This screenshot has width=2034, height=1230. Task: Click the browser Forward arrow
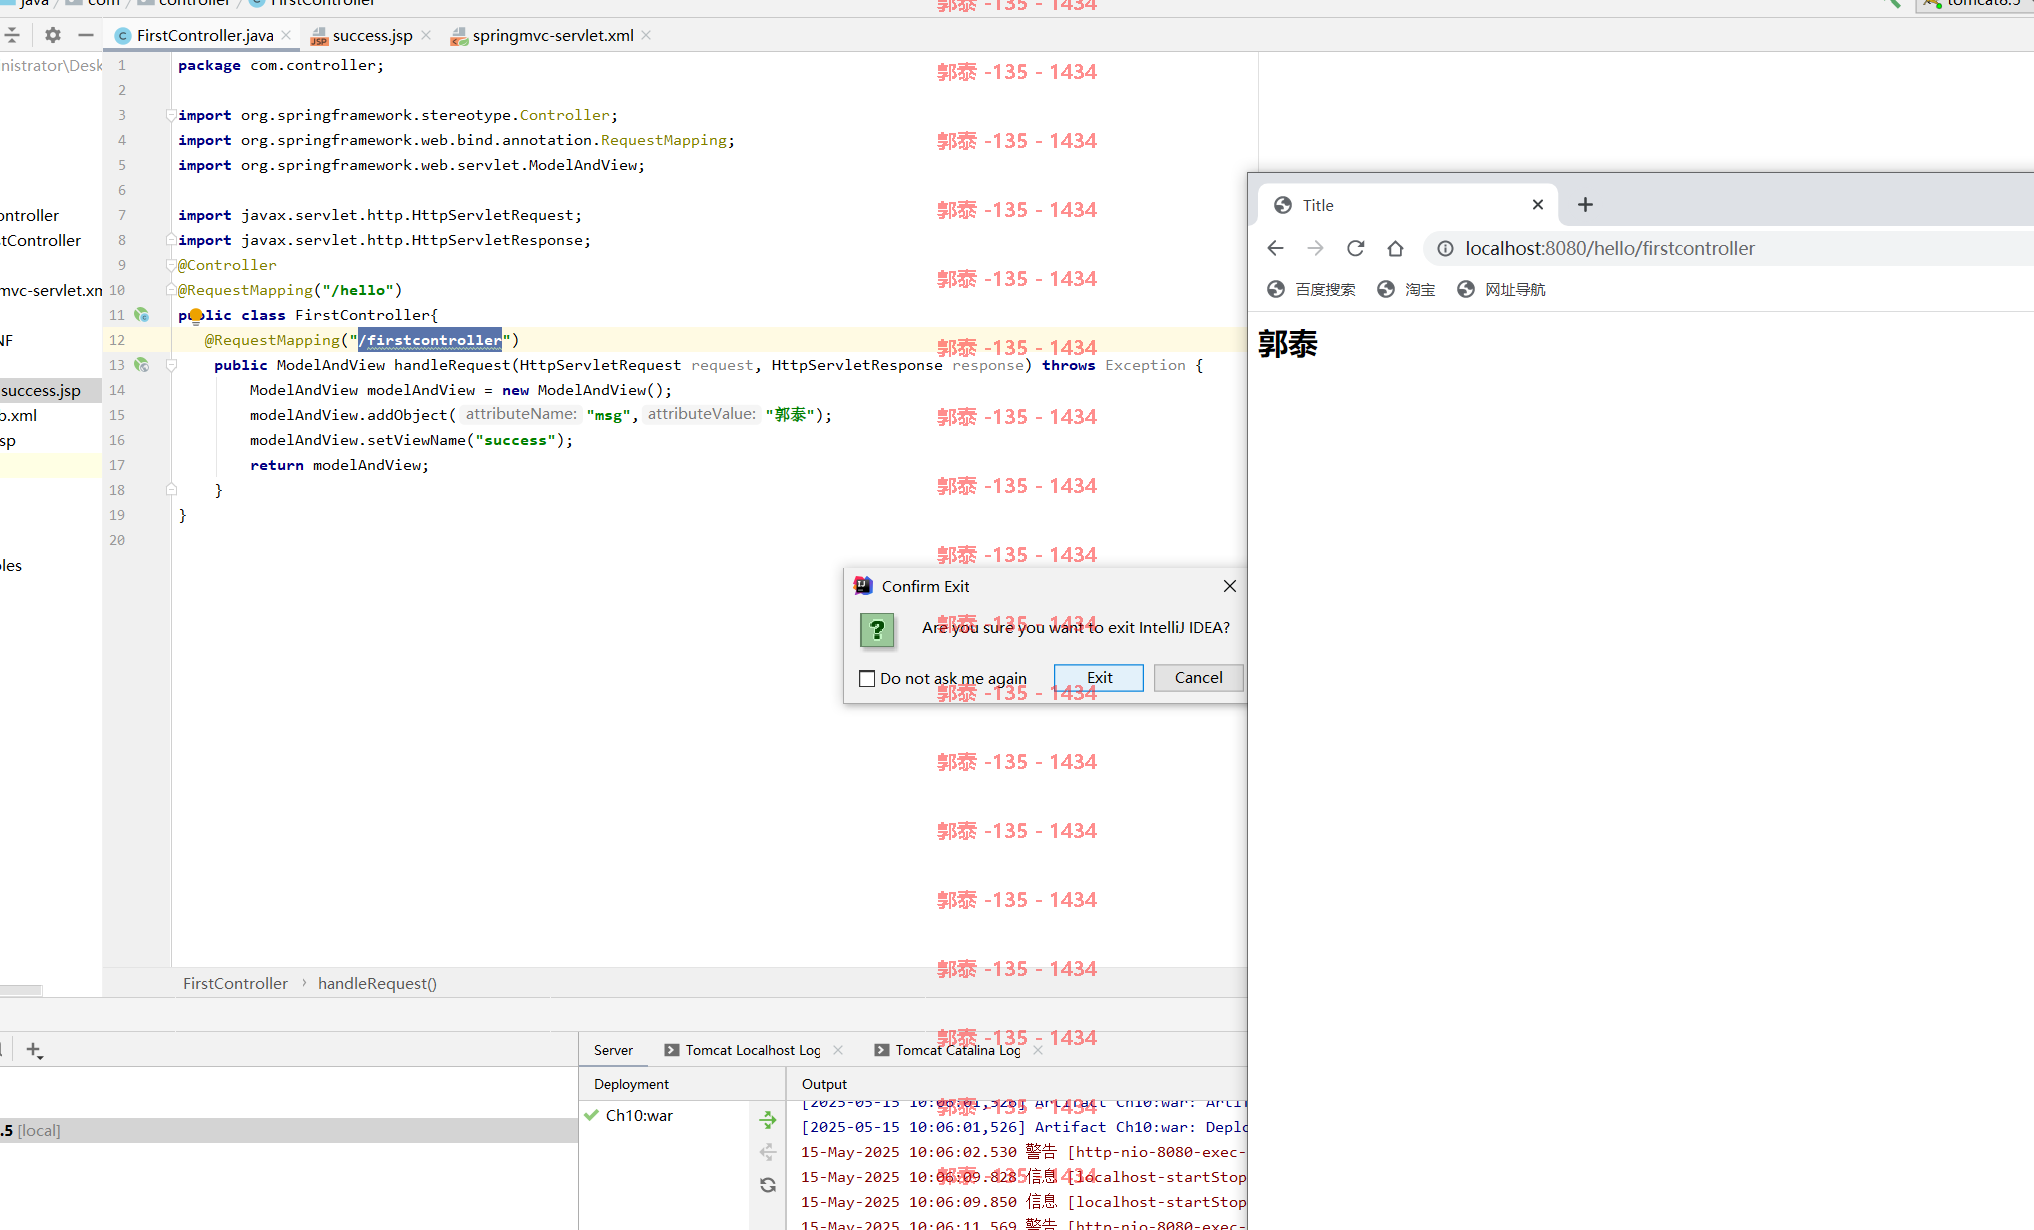1315,248
